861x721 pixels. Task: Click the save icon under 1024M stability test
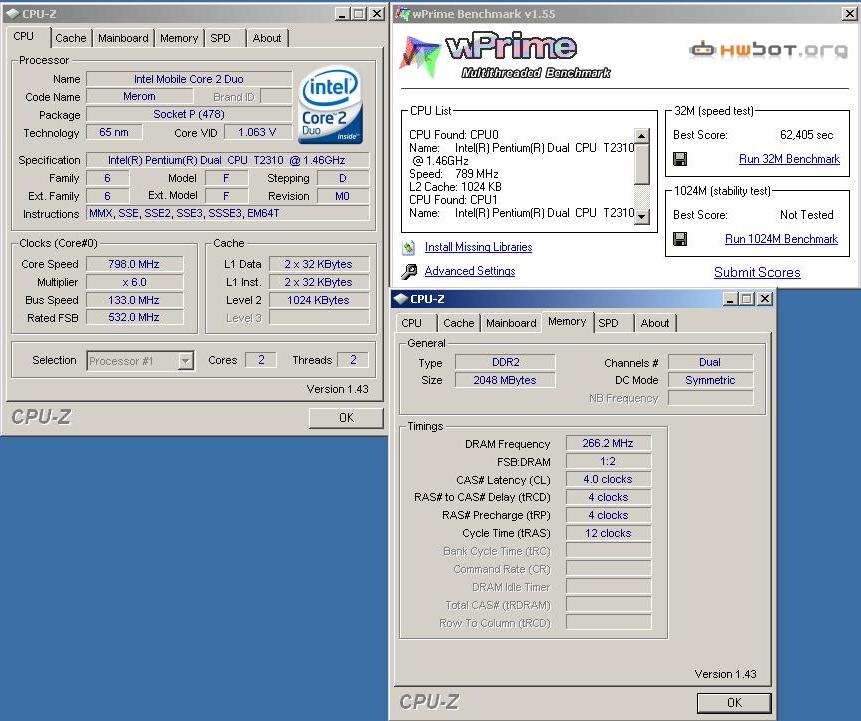(x=680, y=239)
